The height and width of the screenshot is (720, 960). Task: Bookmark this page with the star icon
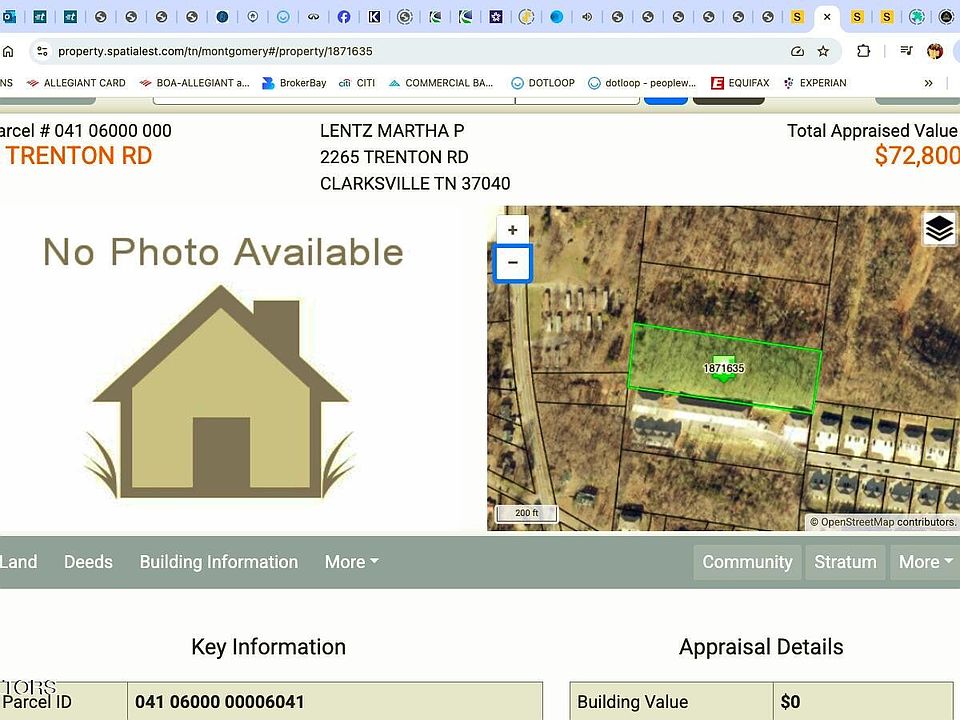[x=823, y=51]
